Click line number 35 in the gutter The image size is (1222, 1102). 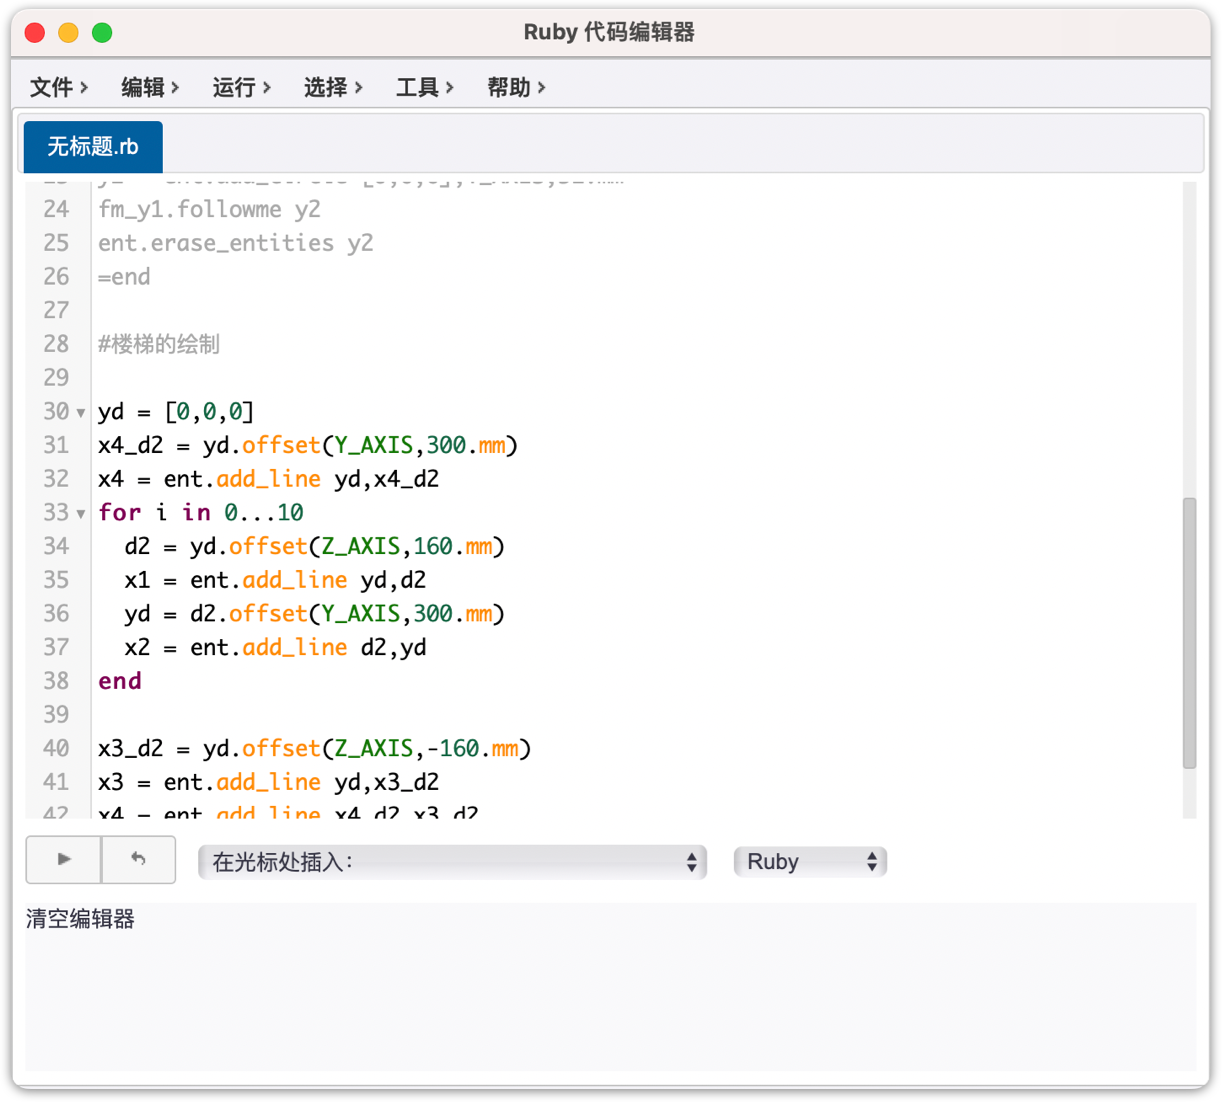point(56,580)
